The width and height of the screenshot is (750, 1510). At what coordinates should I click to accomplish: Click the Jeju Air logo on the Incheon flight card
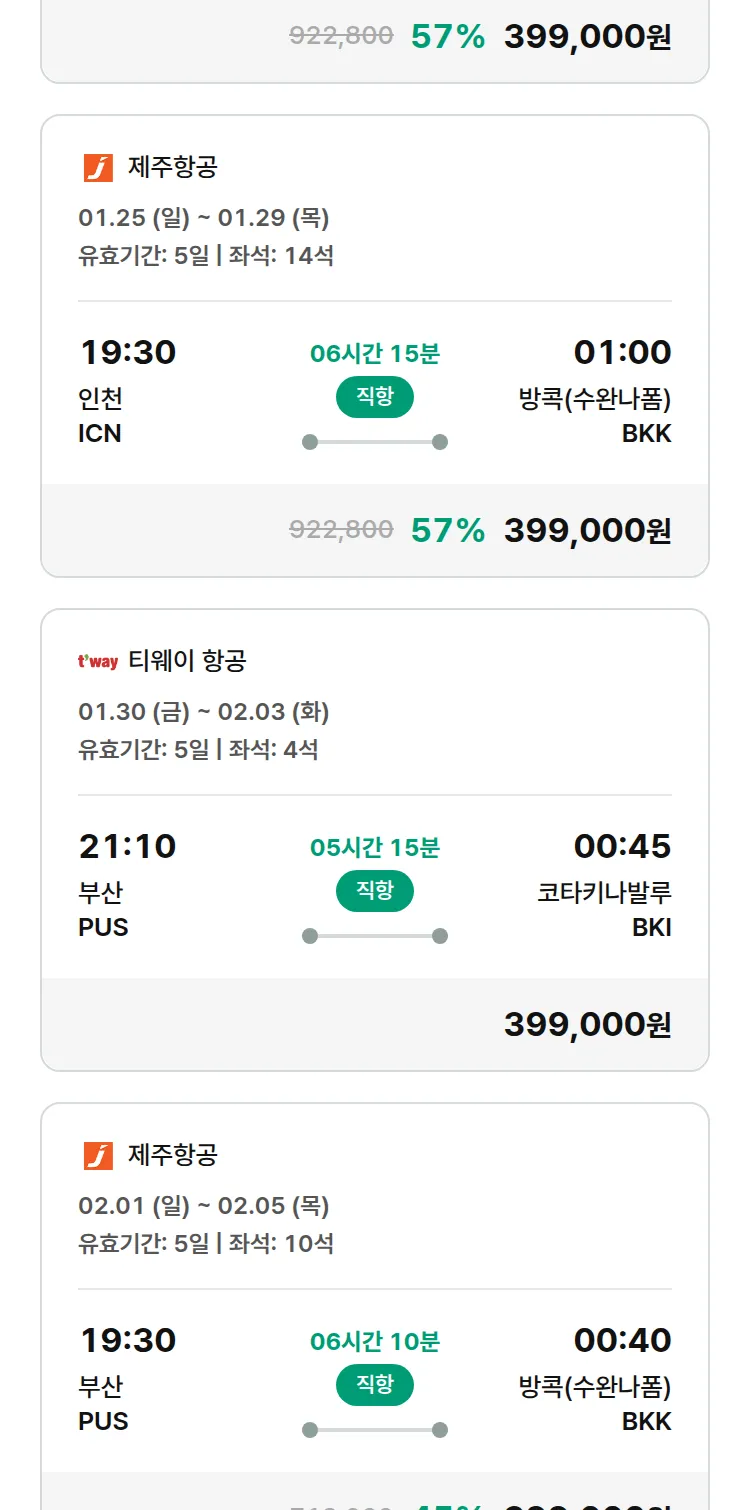click(98, 168)
